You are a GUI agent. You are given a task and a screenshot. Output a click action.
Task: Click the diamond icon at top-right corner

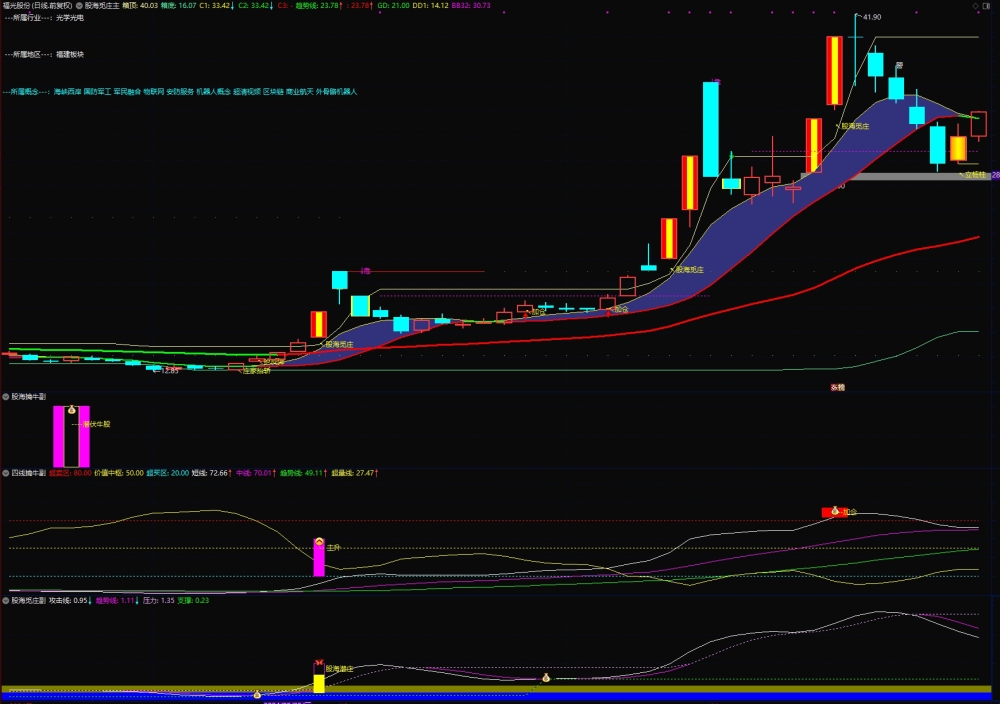click(975, 5)
